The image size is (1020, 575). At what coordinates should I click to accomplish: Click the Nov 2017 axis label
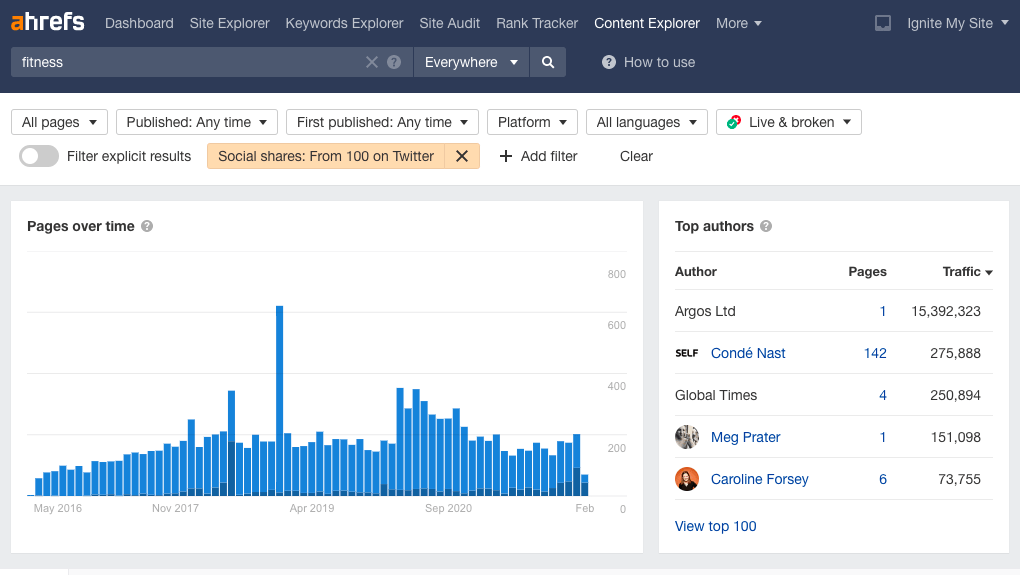point(175,509)
